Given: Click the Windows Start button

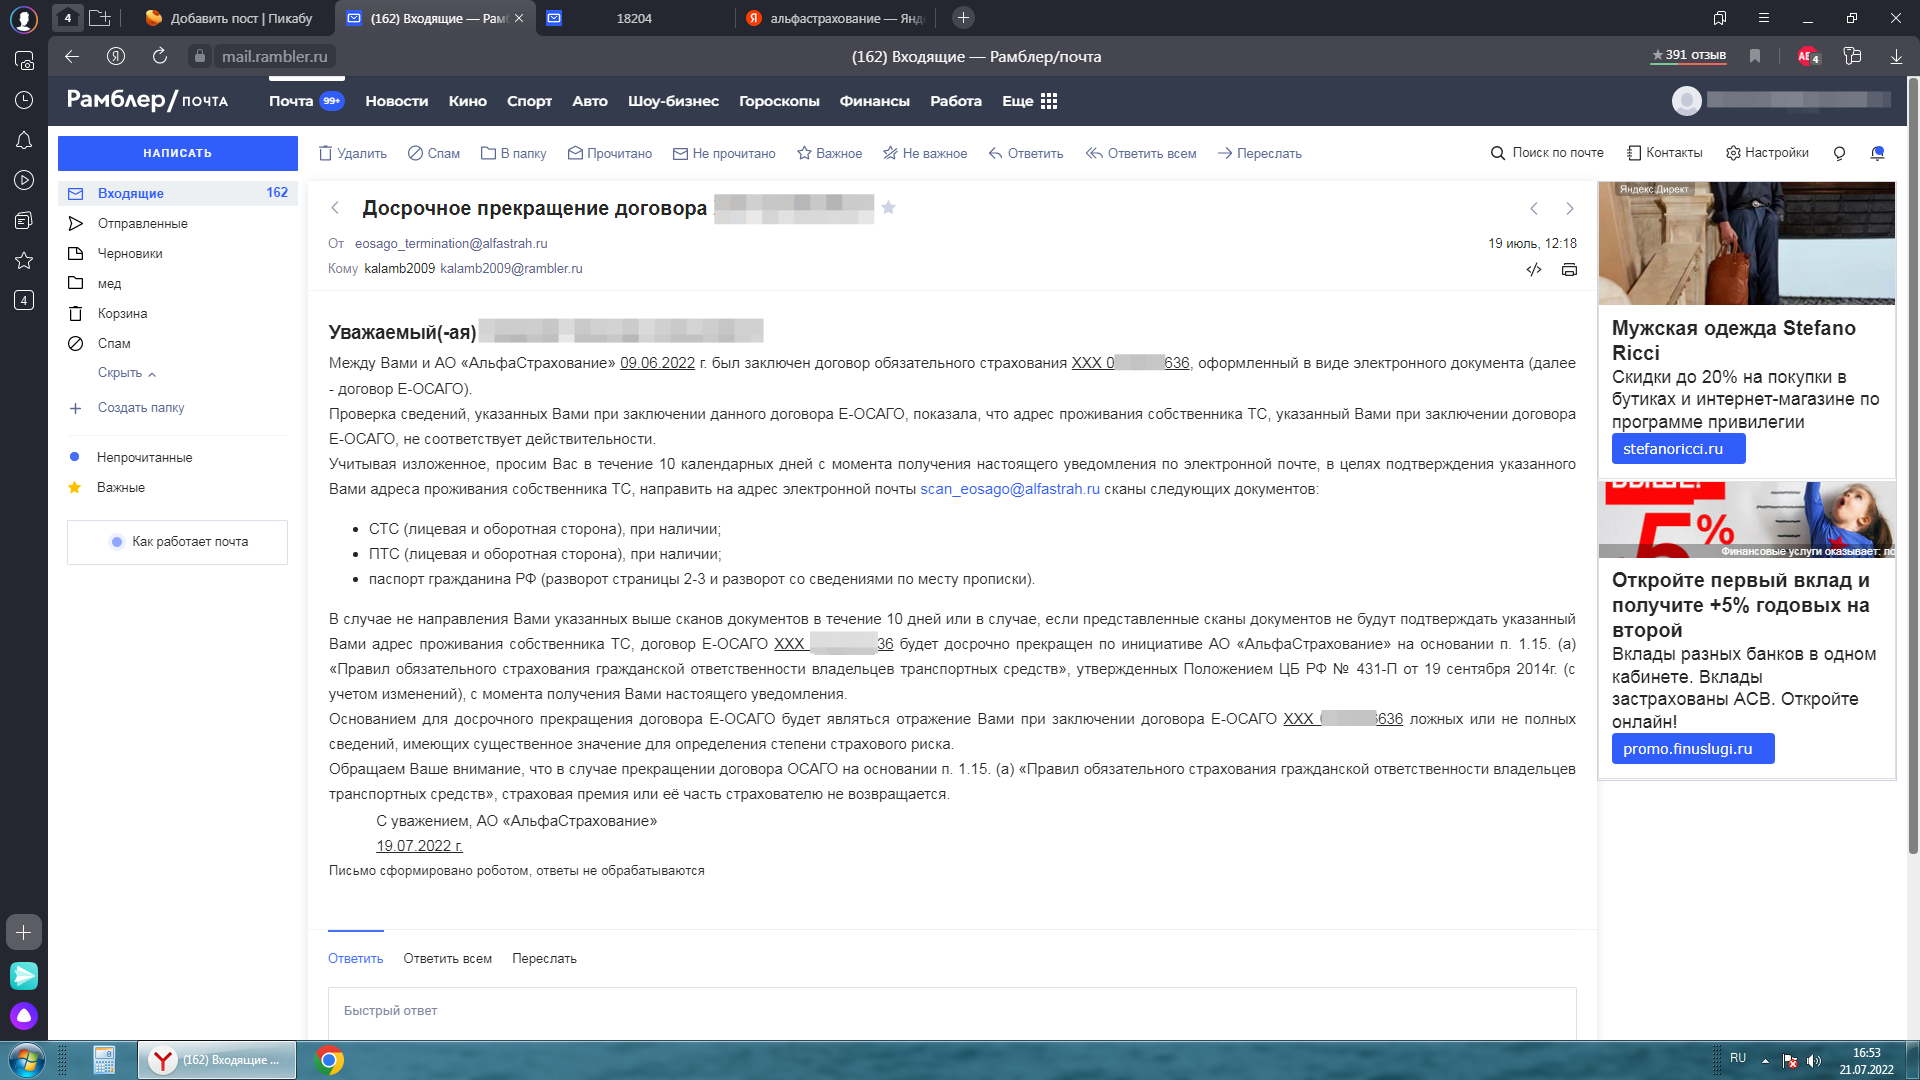Looking at the screenshot, I should (x=28, y=1060).
